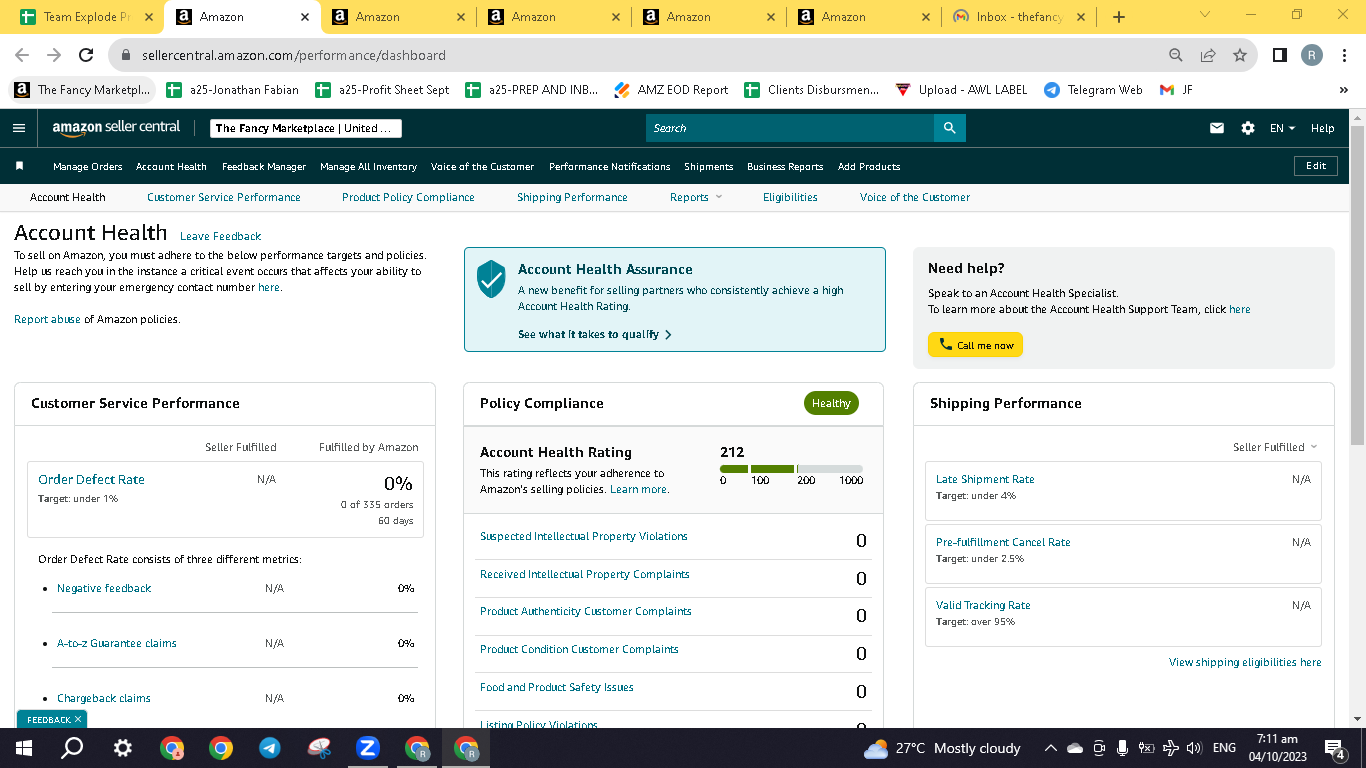The width and height of the screenshot is (1366, 768).
Task: Open the Telegram Web bookmark
Action: (1093, 90)
